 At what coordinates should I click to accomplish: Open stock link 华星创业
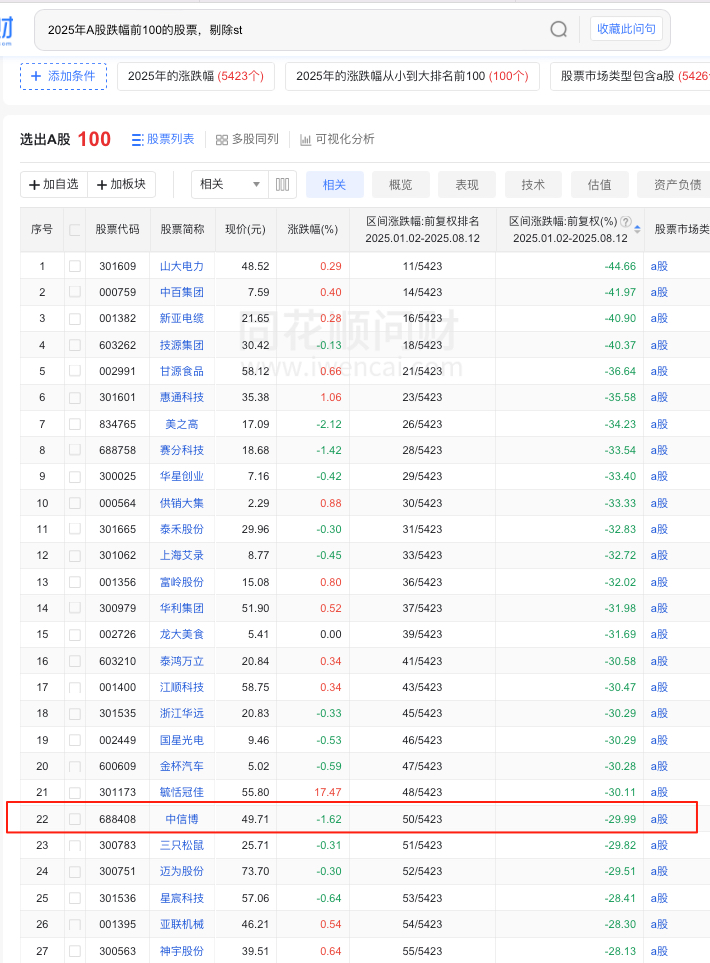point(182,476)
